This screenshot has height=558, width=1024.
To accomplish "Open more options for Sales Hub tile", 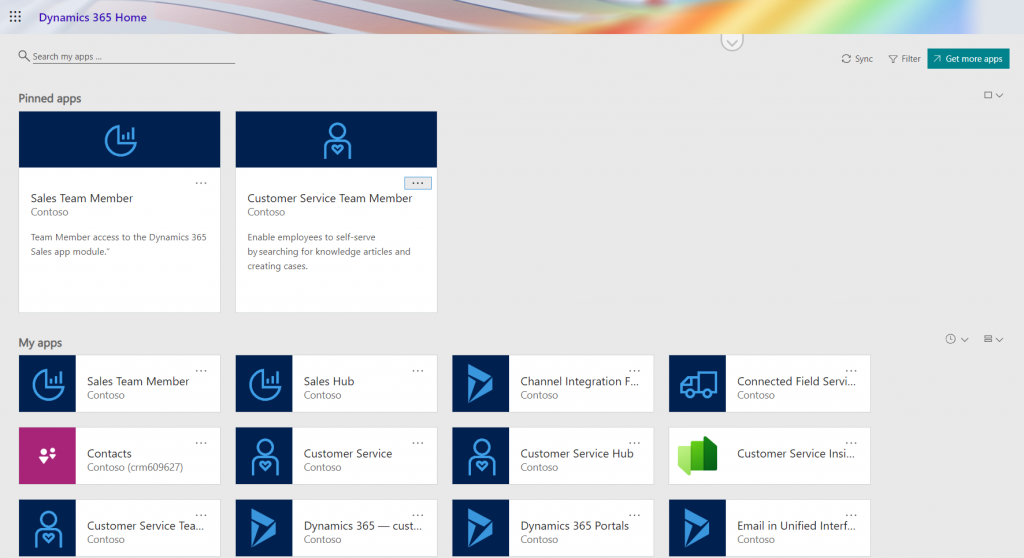I will click(418, 370).
